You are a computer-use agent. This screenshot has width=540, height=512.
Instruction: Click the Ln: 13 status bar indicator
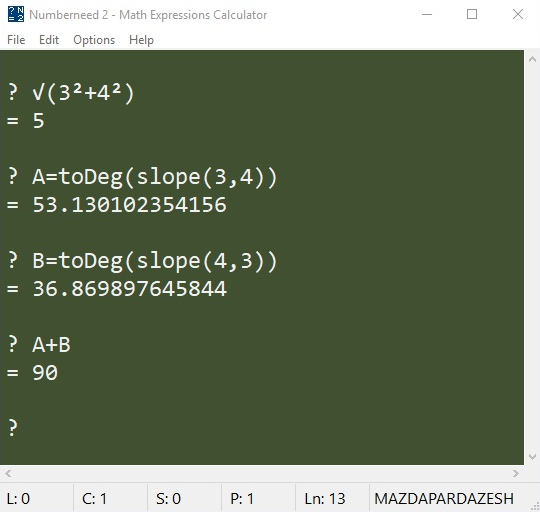point(325,499)
